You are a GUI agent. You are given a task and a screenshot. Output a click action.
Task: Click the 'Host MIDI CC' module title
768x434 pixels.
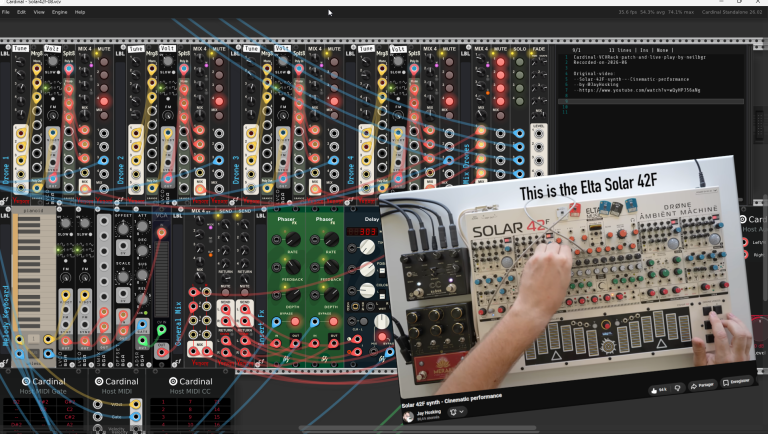tap(190, 391)
